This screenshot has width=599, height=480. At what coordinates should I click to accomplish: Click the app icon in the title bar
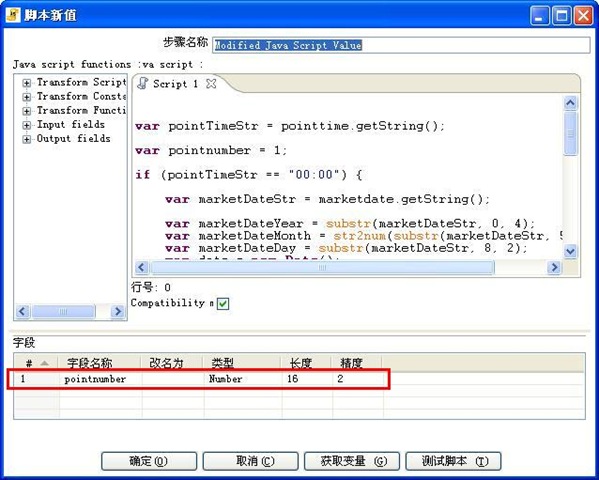click(x=13, y=15)
